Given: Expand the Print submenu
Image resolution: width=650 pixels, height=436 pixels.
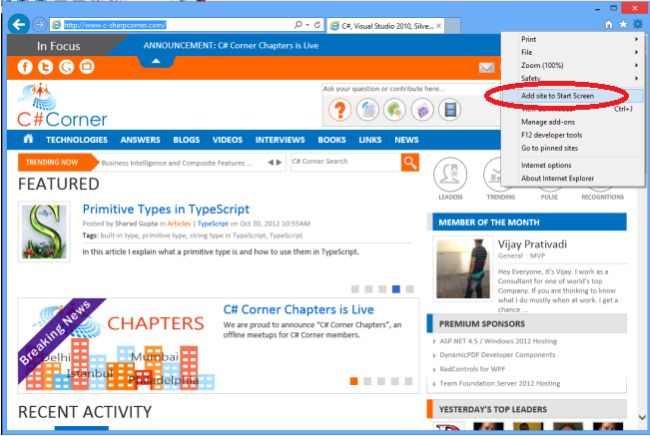Looking at the screenshot, I should pos(573,39).
